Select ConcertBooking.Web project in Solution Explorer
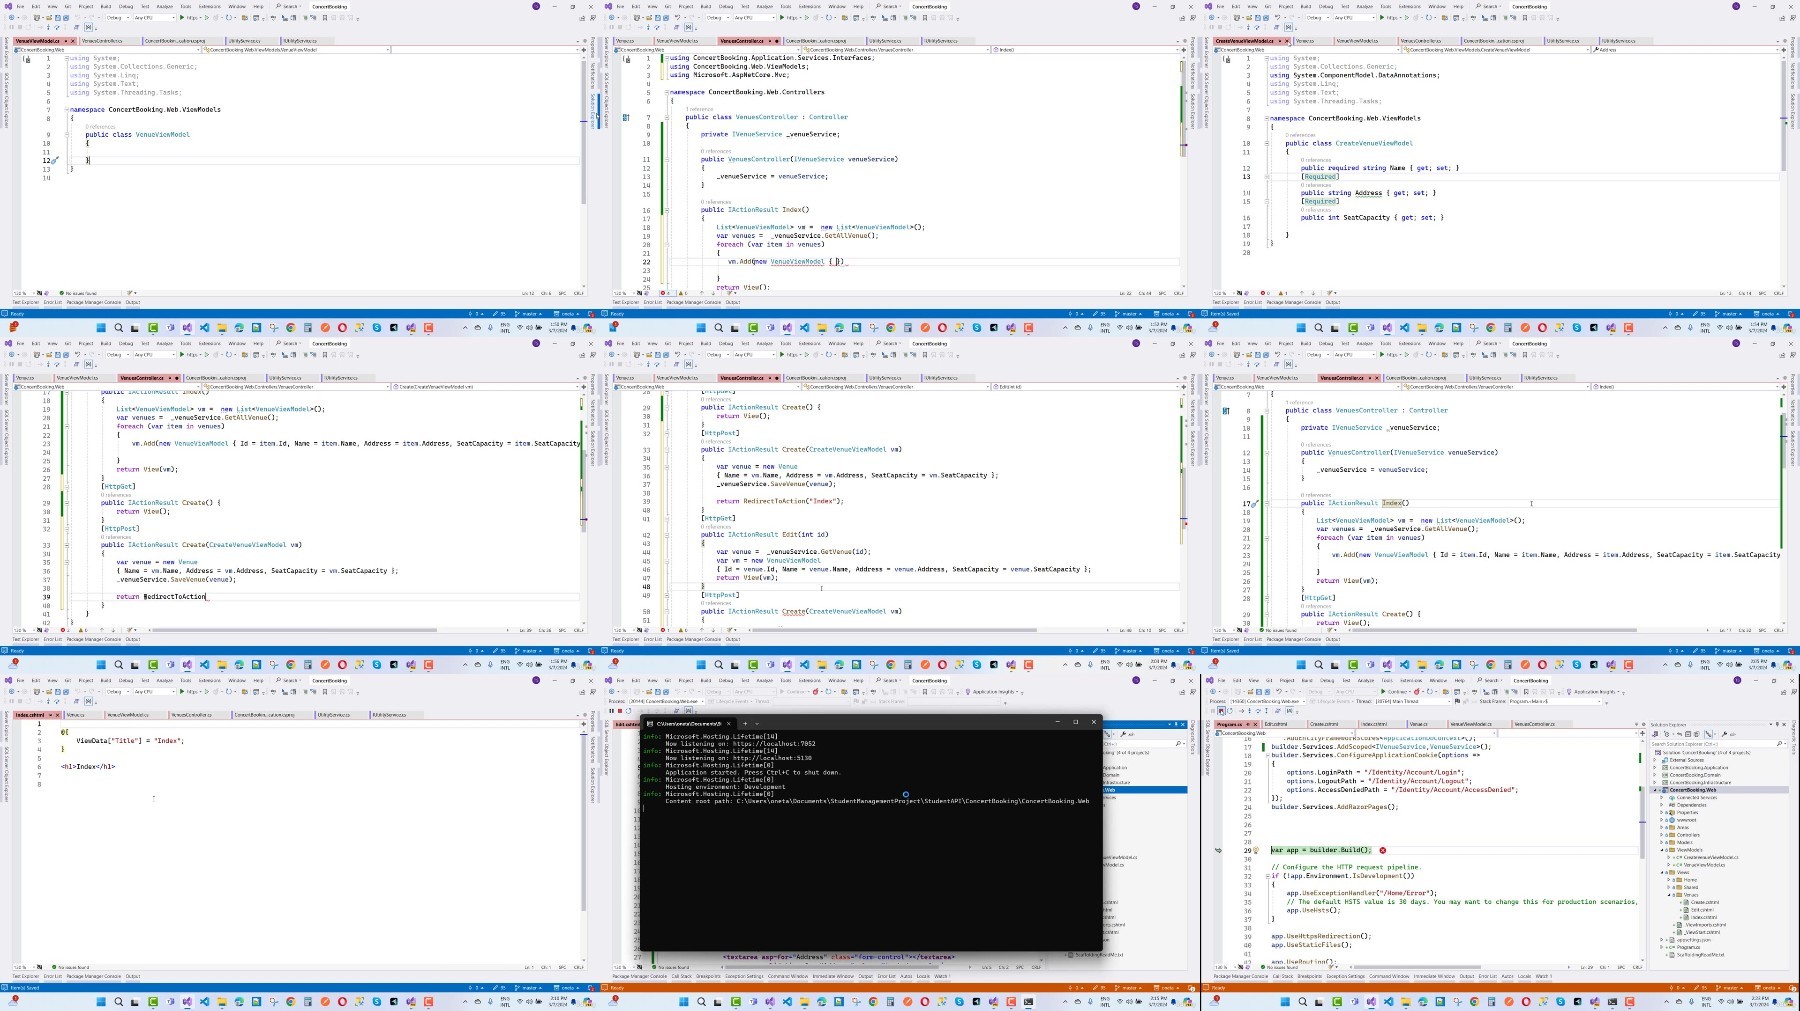This screenshot has height=1011, width=1800. (1693, 790)
